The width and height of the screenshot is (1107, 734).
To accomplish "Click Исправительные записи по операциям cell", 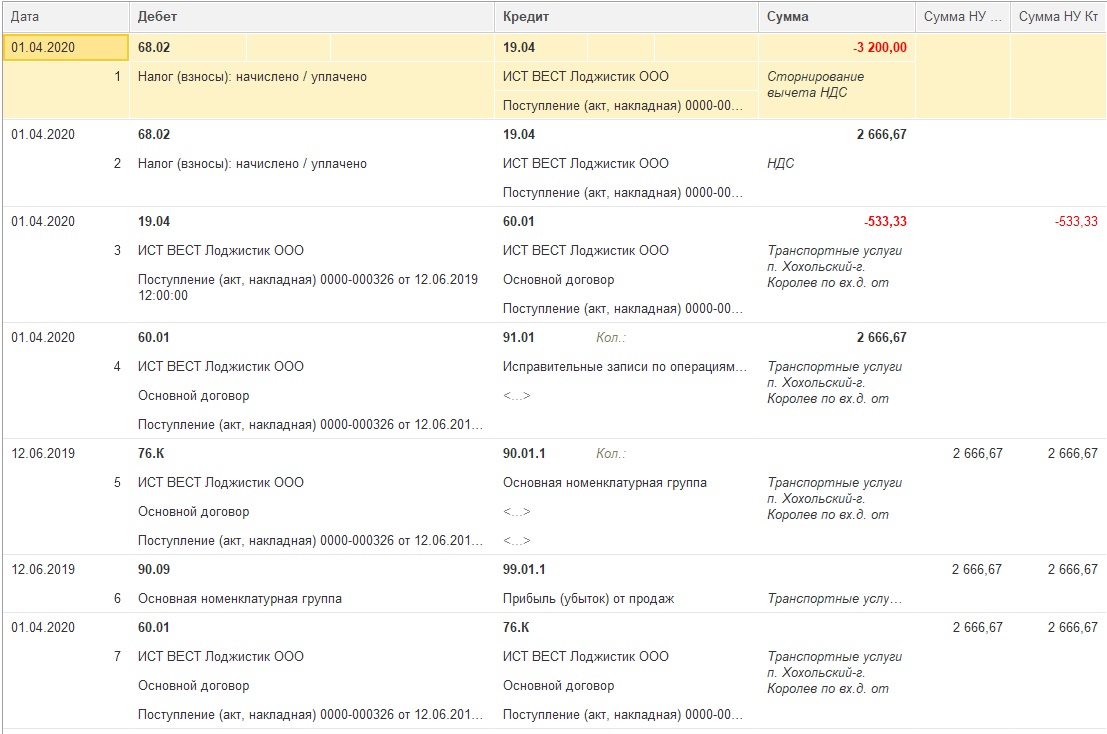I will tap(624, 366).
